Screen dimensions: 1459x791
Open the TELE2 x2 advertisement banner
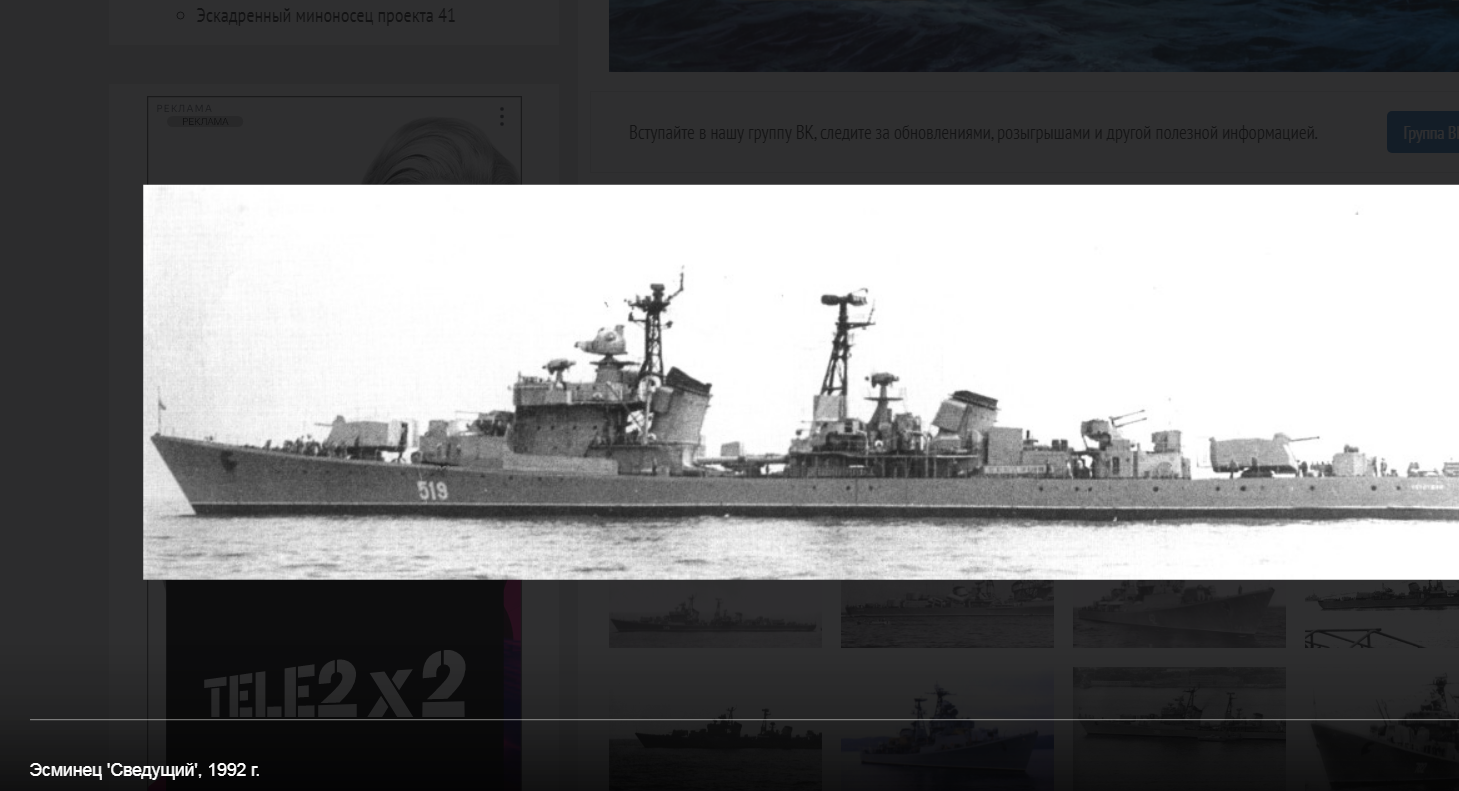click(343, 684)
